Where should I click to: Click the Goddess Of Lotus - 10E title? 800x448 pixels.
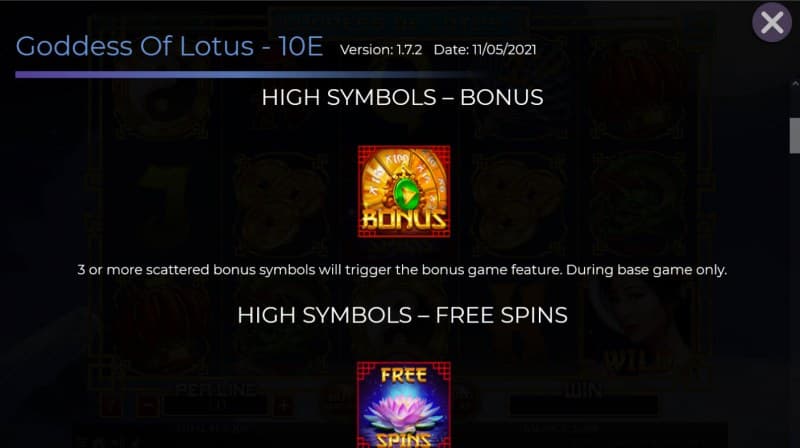169,46
